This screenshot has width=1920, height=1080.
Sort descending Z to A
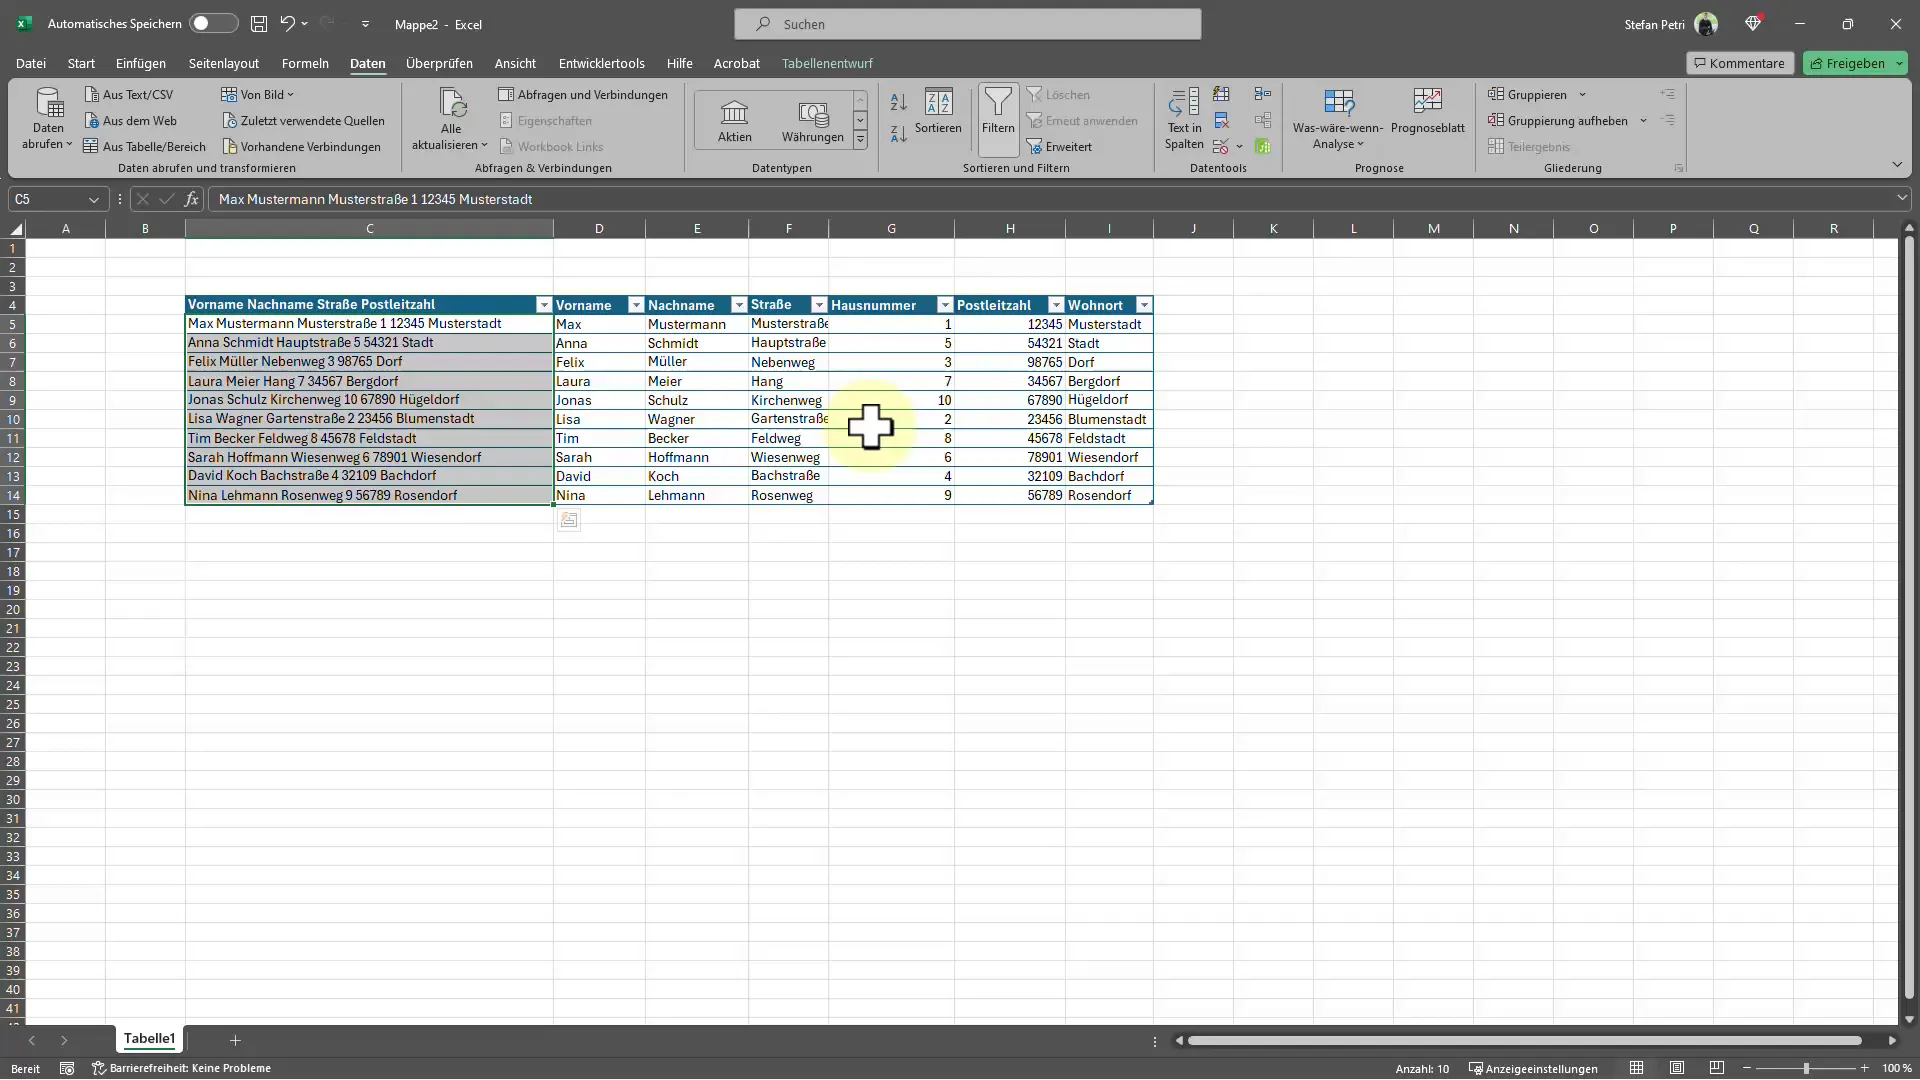[898, 133]
